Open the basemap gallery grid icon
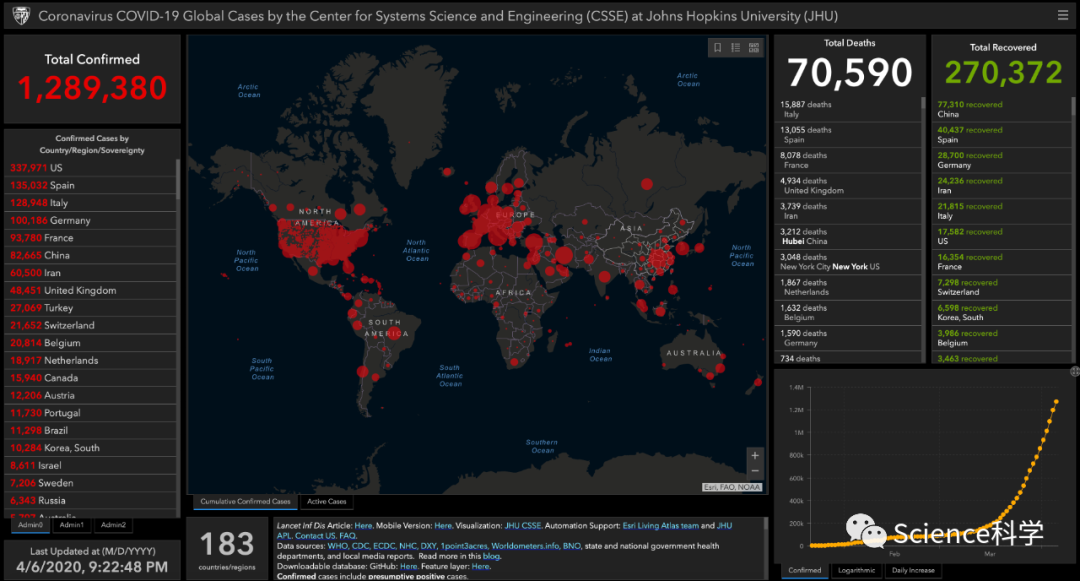 tap(754, 47)
